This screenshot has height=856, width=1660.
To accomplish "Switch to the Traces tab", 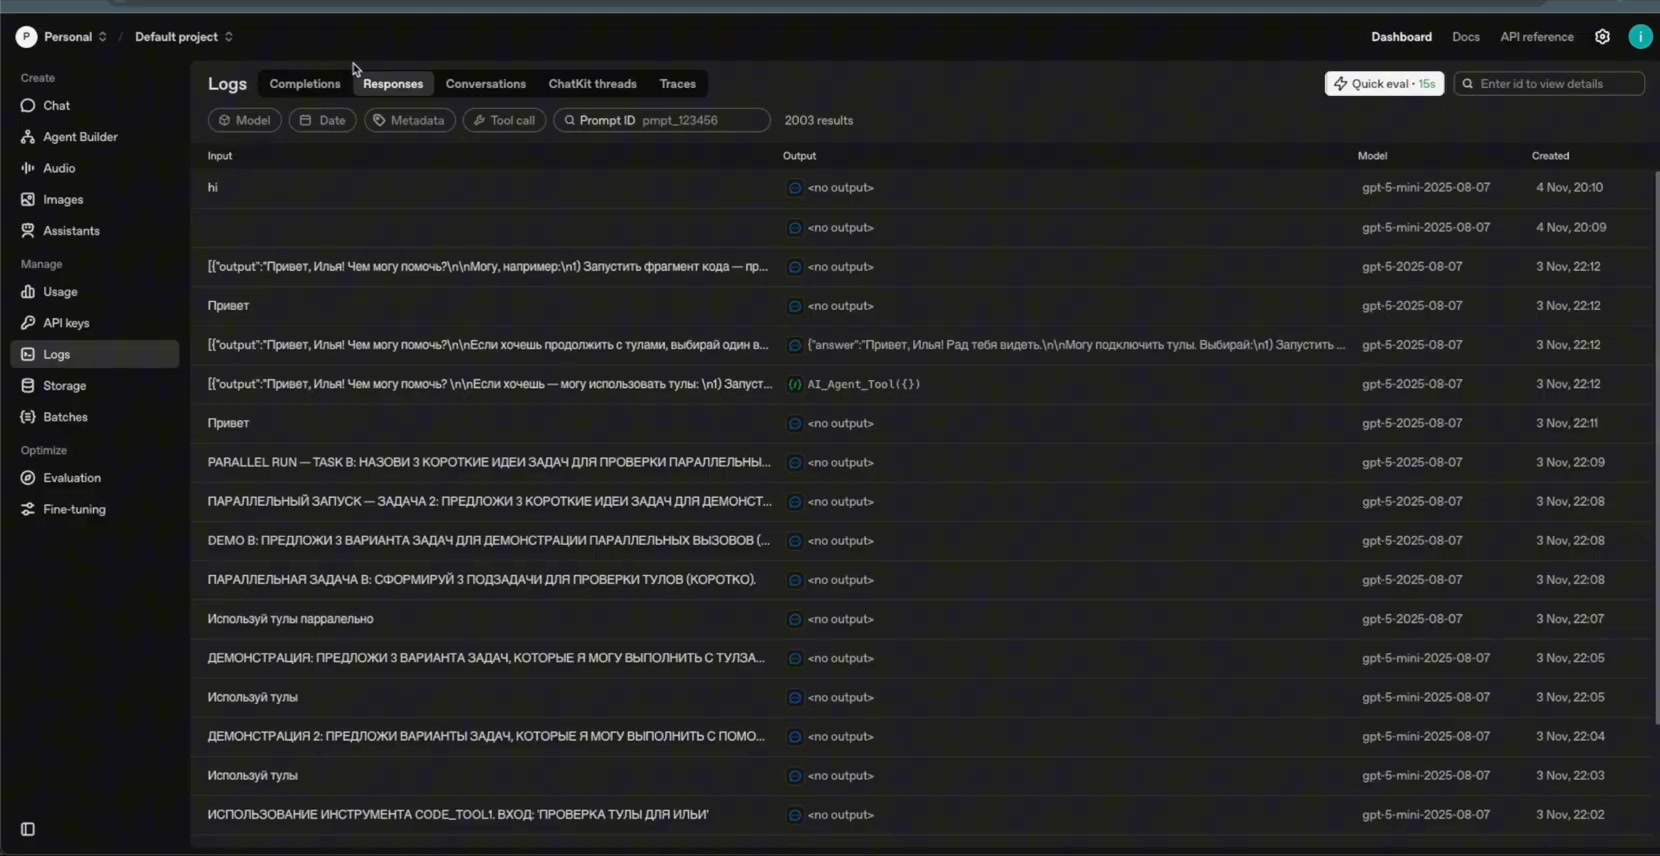I will coord(677,84).
